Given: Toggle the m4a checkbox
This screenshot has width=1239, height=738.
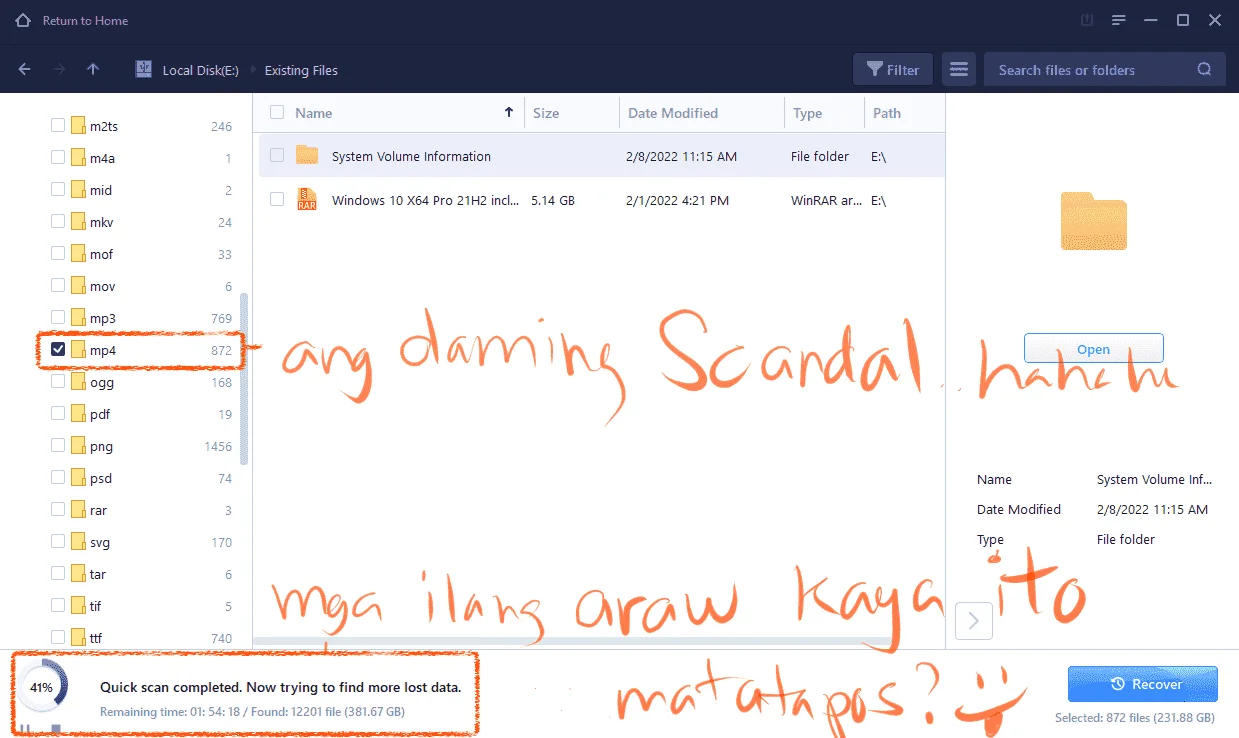Looking at the screenshot, I should coord(58,158).
